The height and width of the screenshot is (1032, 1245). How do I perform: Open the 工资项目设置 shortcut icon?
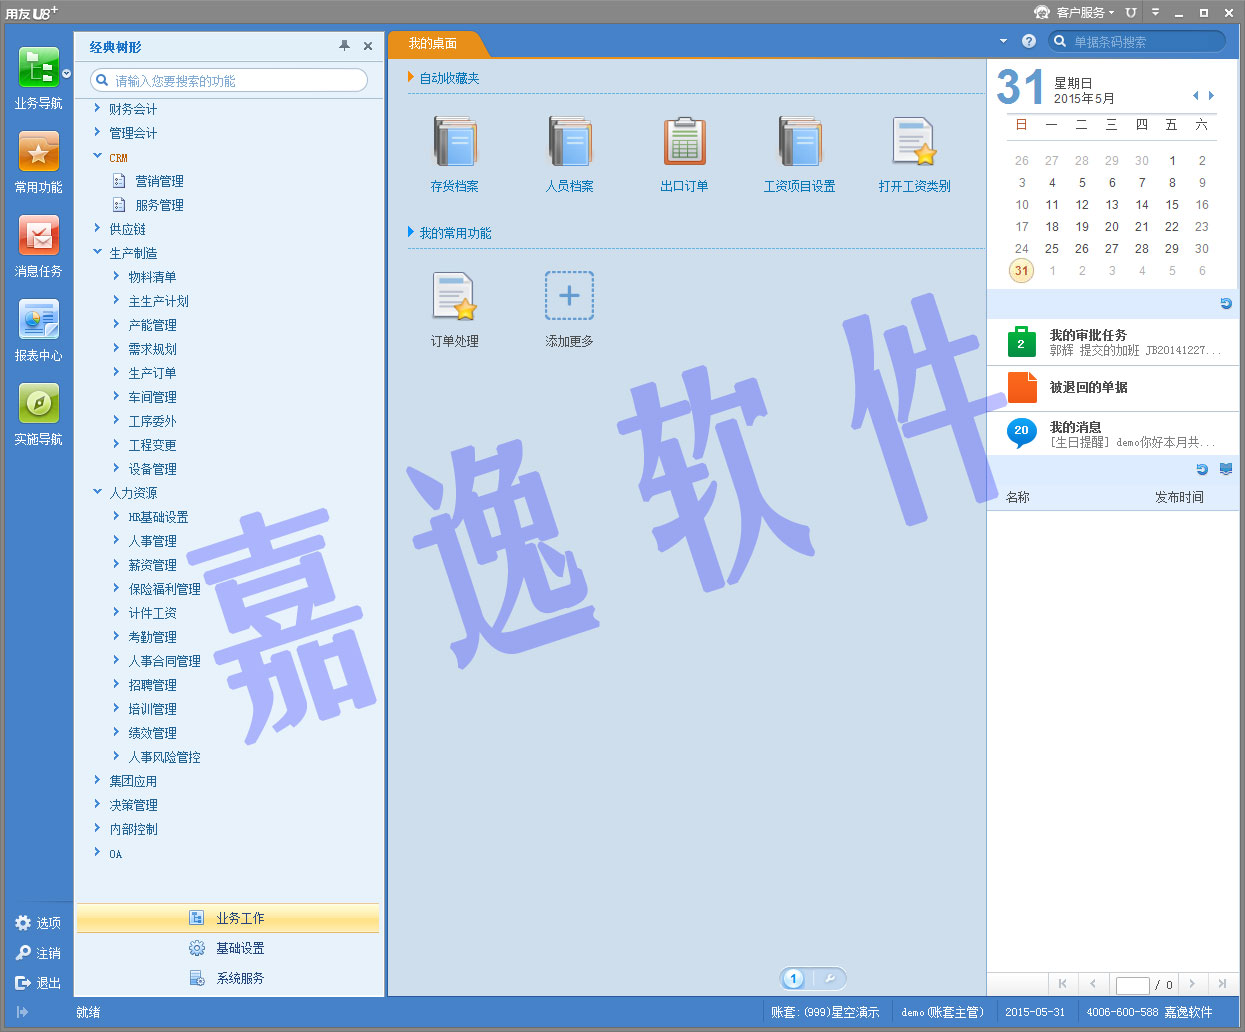pyautogui.click(x=800, y=141)
